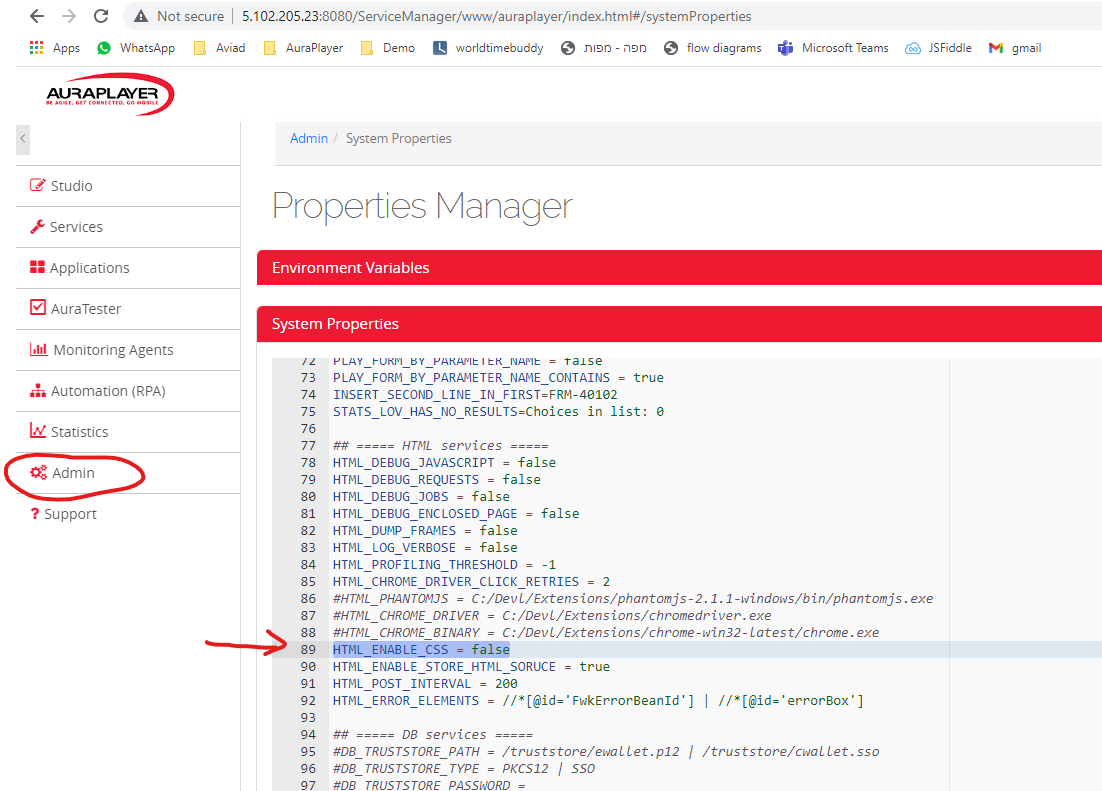Open the Microsoft Teams bookmark
Screen dimensions: 1102x791
[x=833, y=48]
